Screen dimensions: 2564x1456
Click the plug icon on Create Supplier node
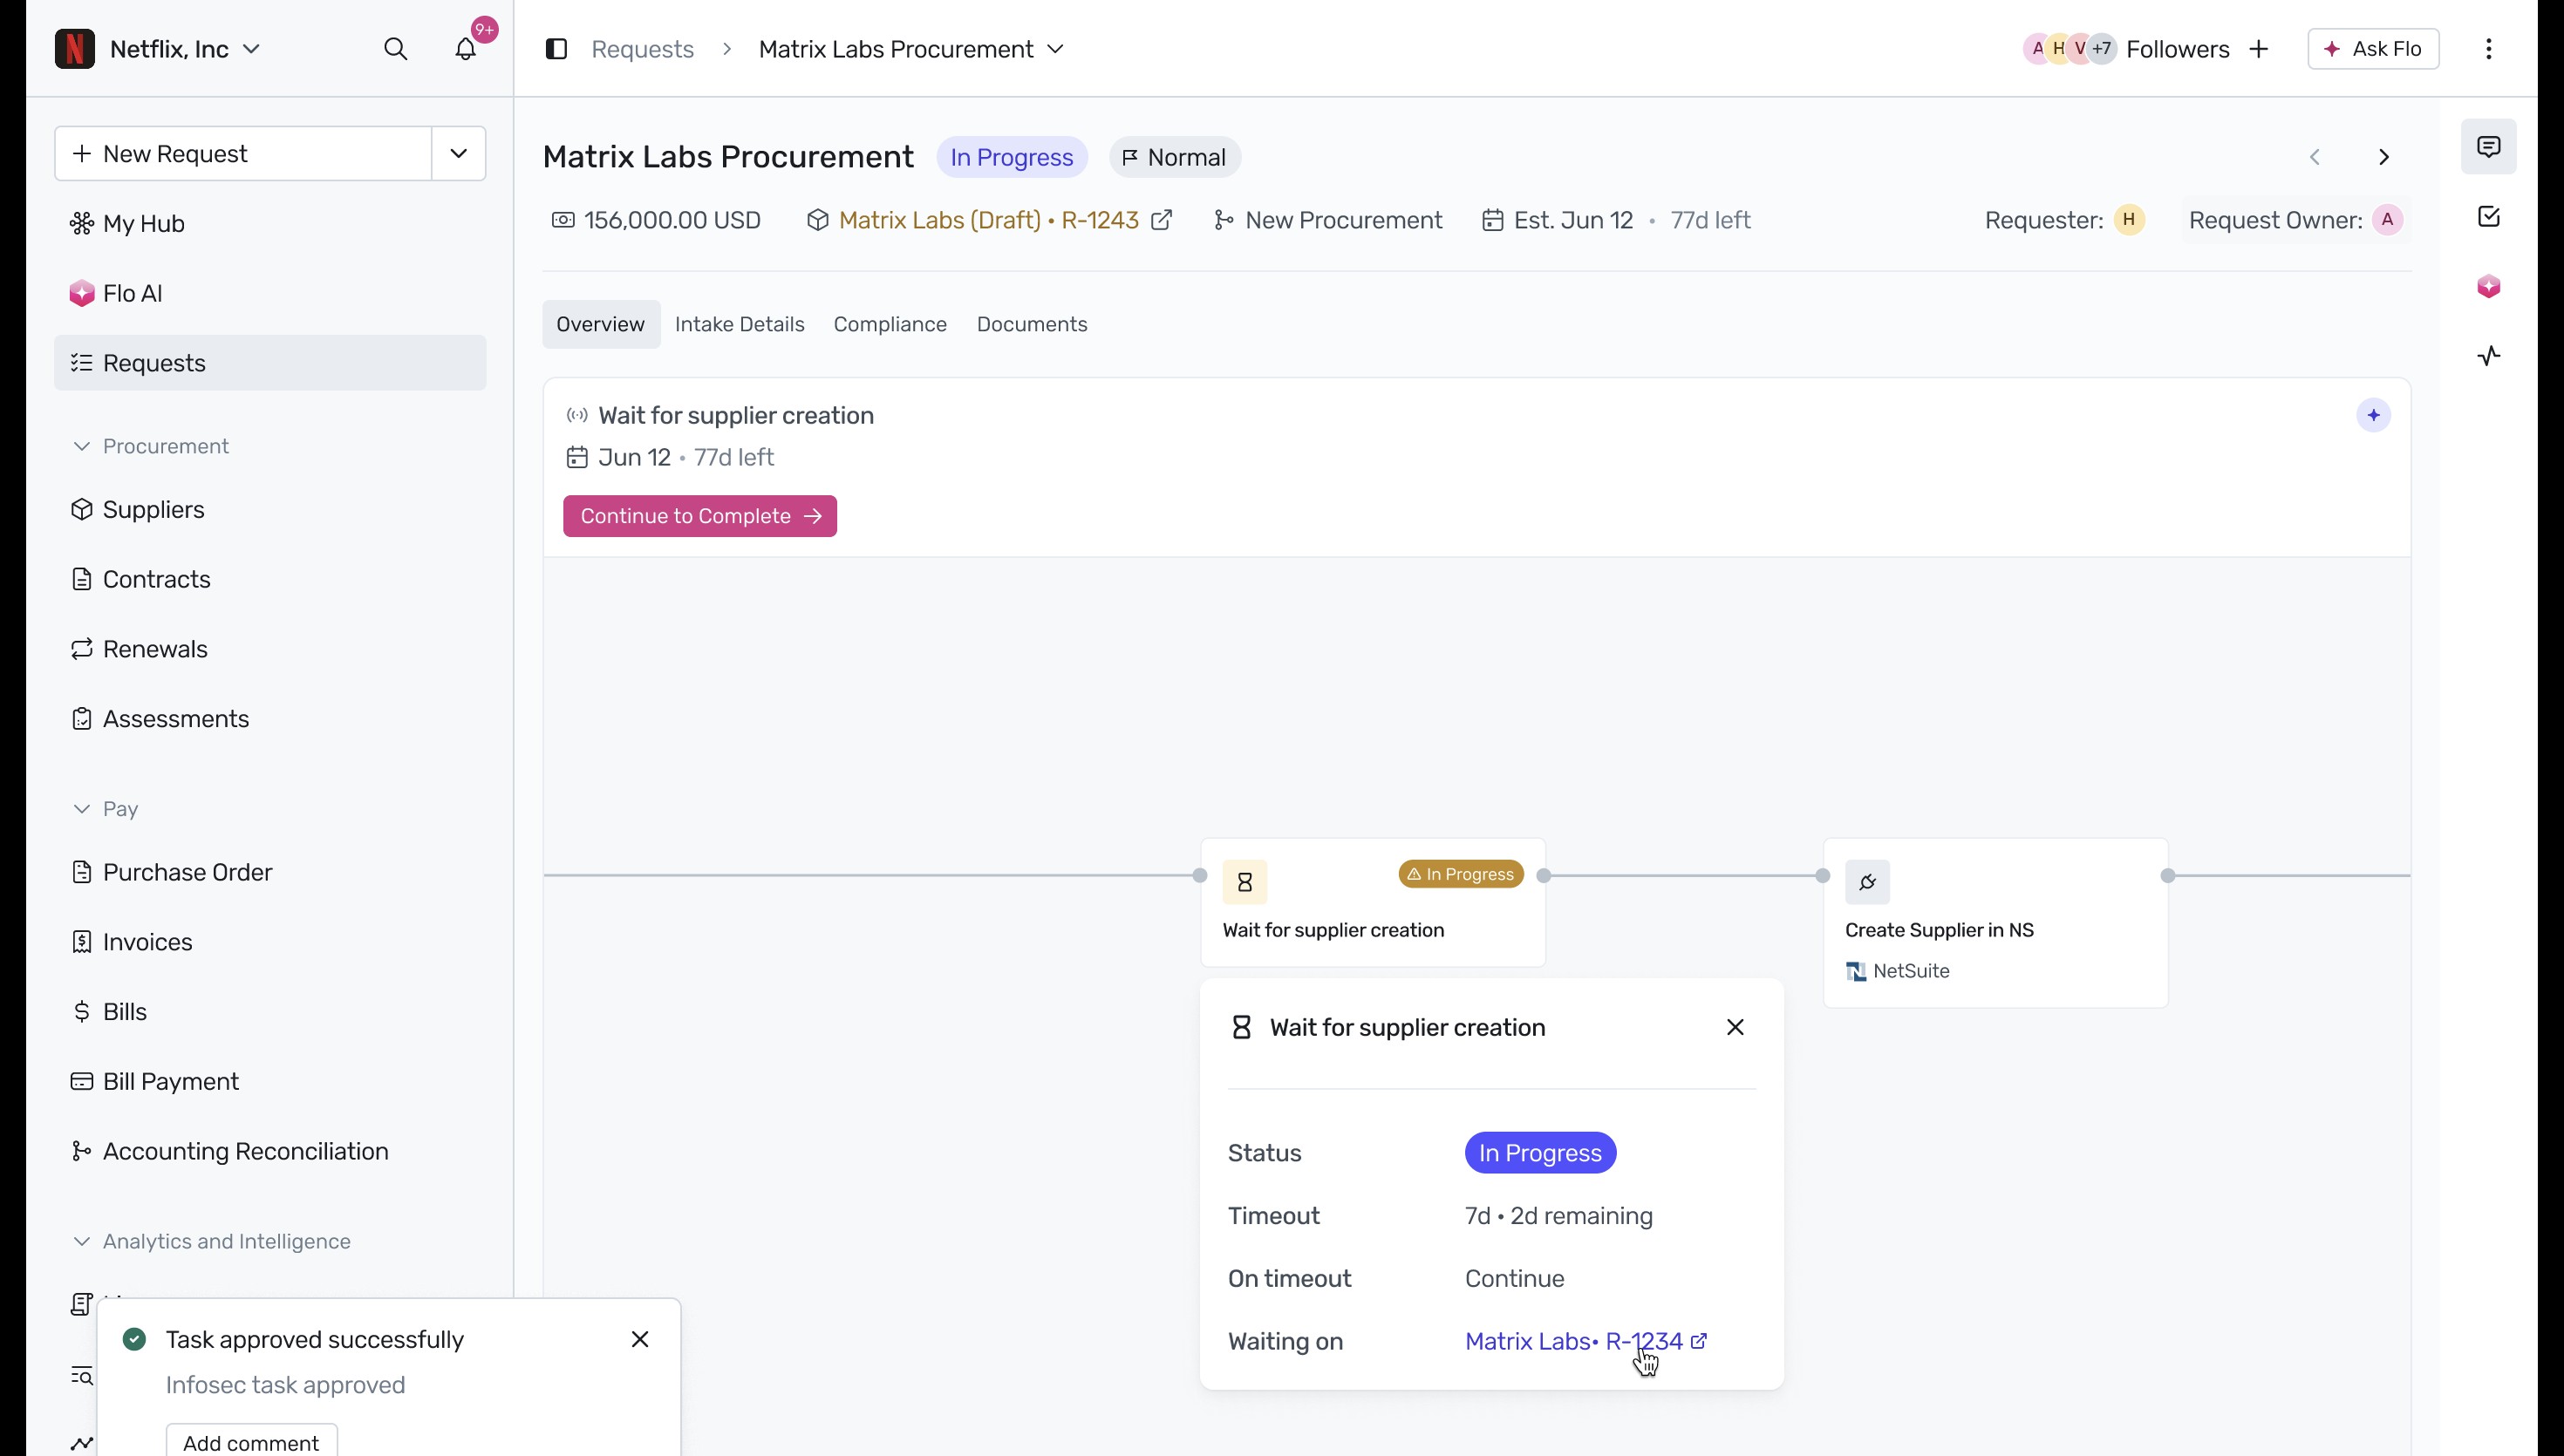[1868, 882]
